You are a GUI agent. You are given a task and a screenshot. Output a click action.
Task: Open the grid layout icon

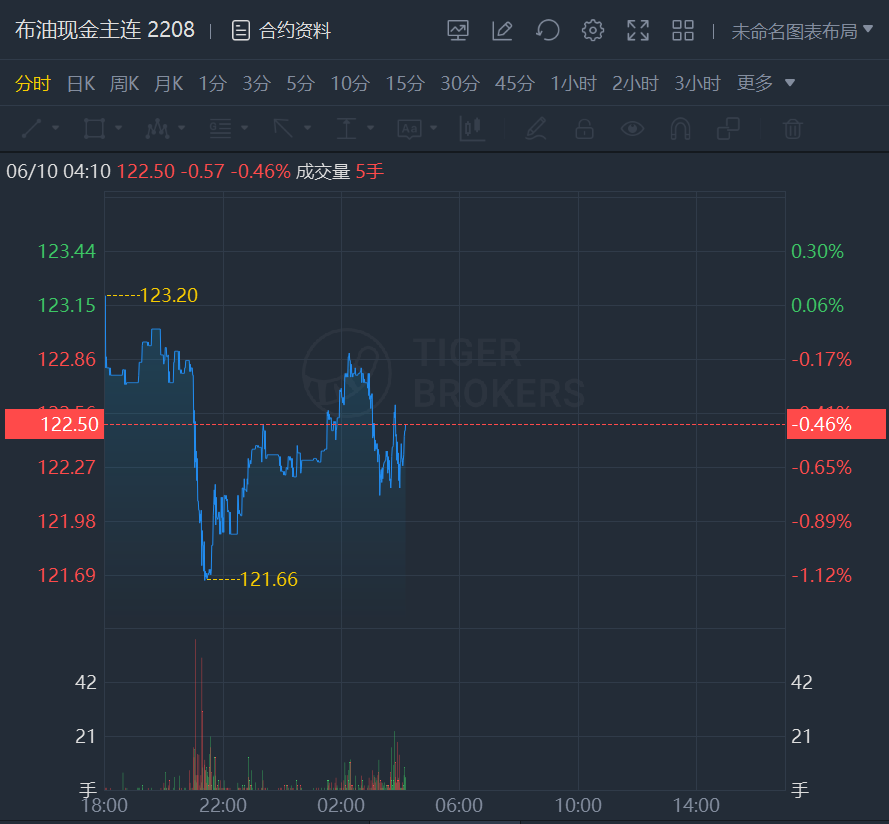pos(683,30)
